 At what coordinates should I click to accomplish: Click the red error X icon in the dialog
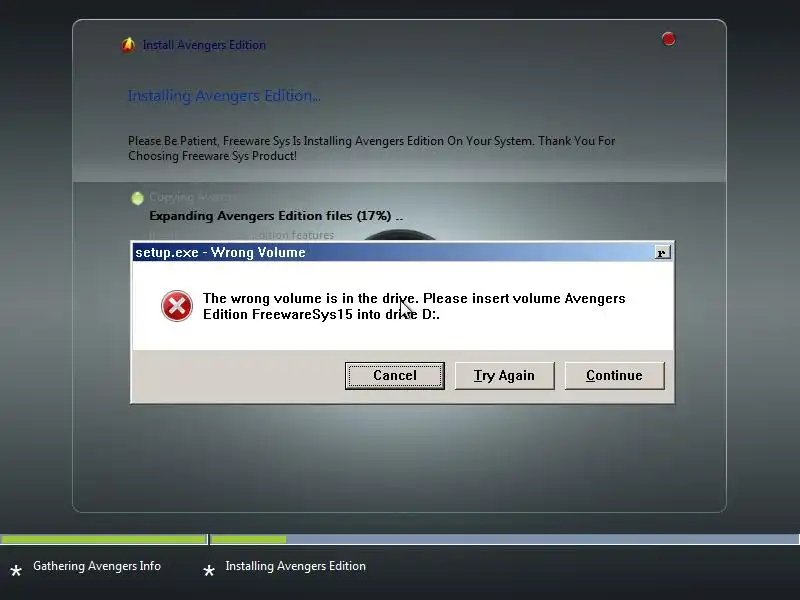pyautogui.click(x=177, y=306)
